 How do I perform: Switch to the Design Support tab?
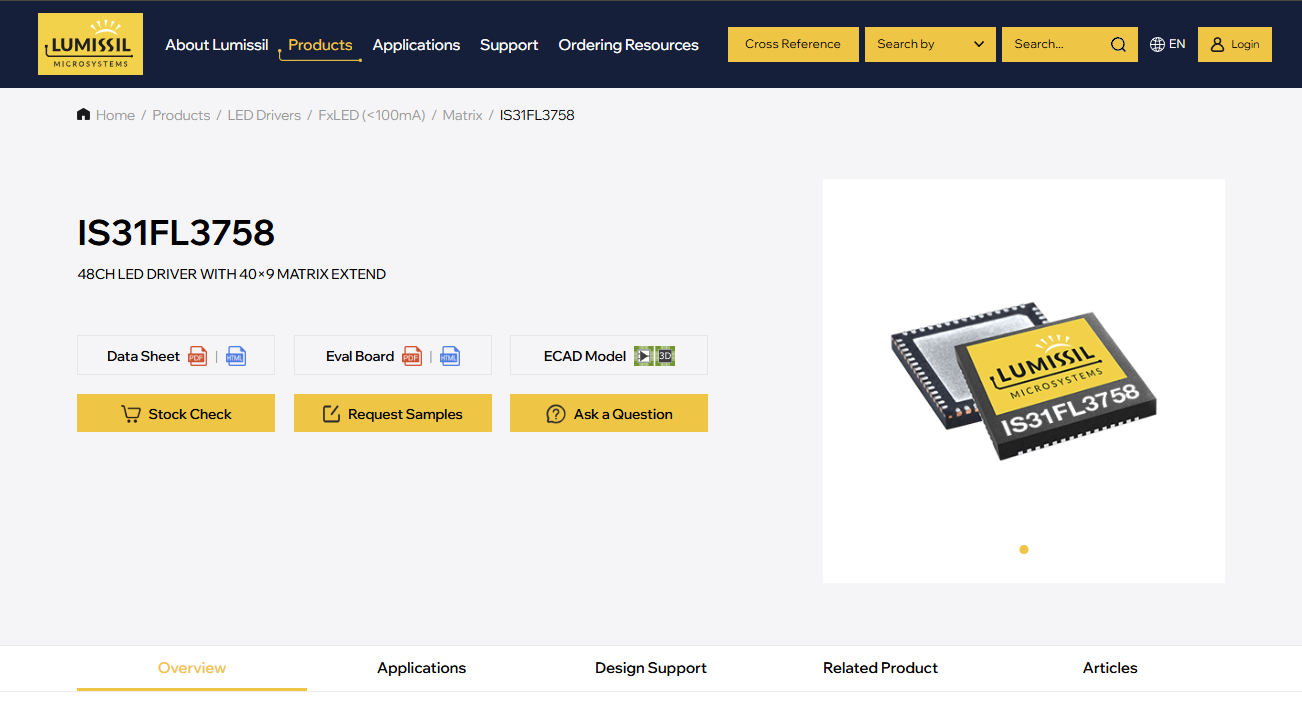651,668
